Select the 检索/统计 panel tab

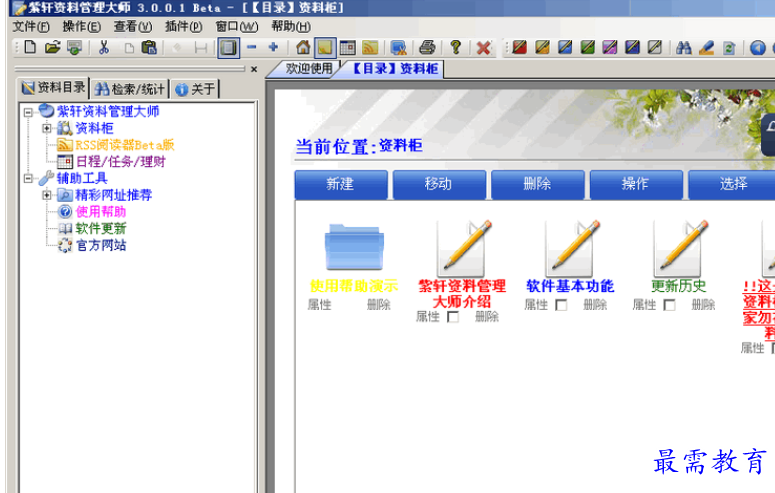[x=130, y=89]
